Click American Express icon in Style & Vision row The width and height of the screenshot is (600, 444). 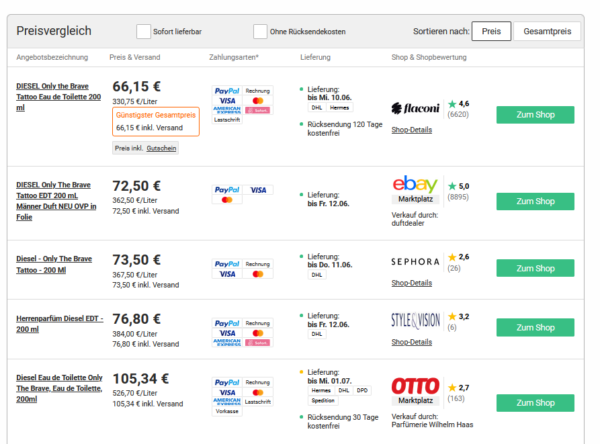pyautogui.click(x=227, y=343)
